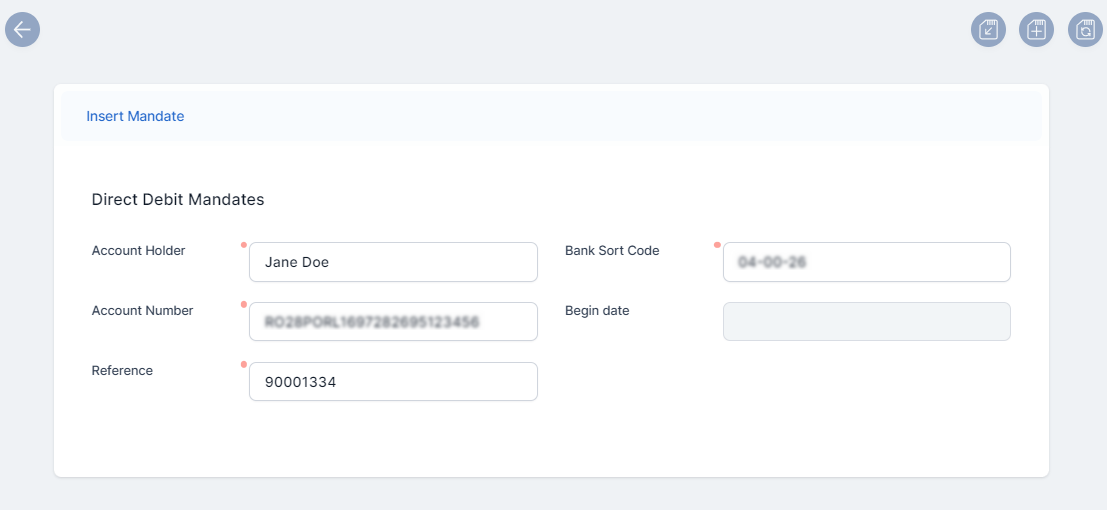Focus the Bank Sort Code input field

[x=866, y=262]
